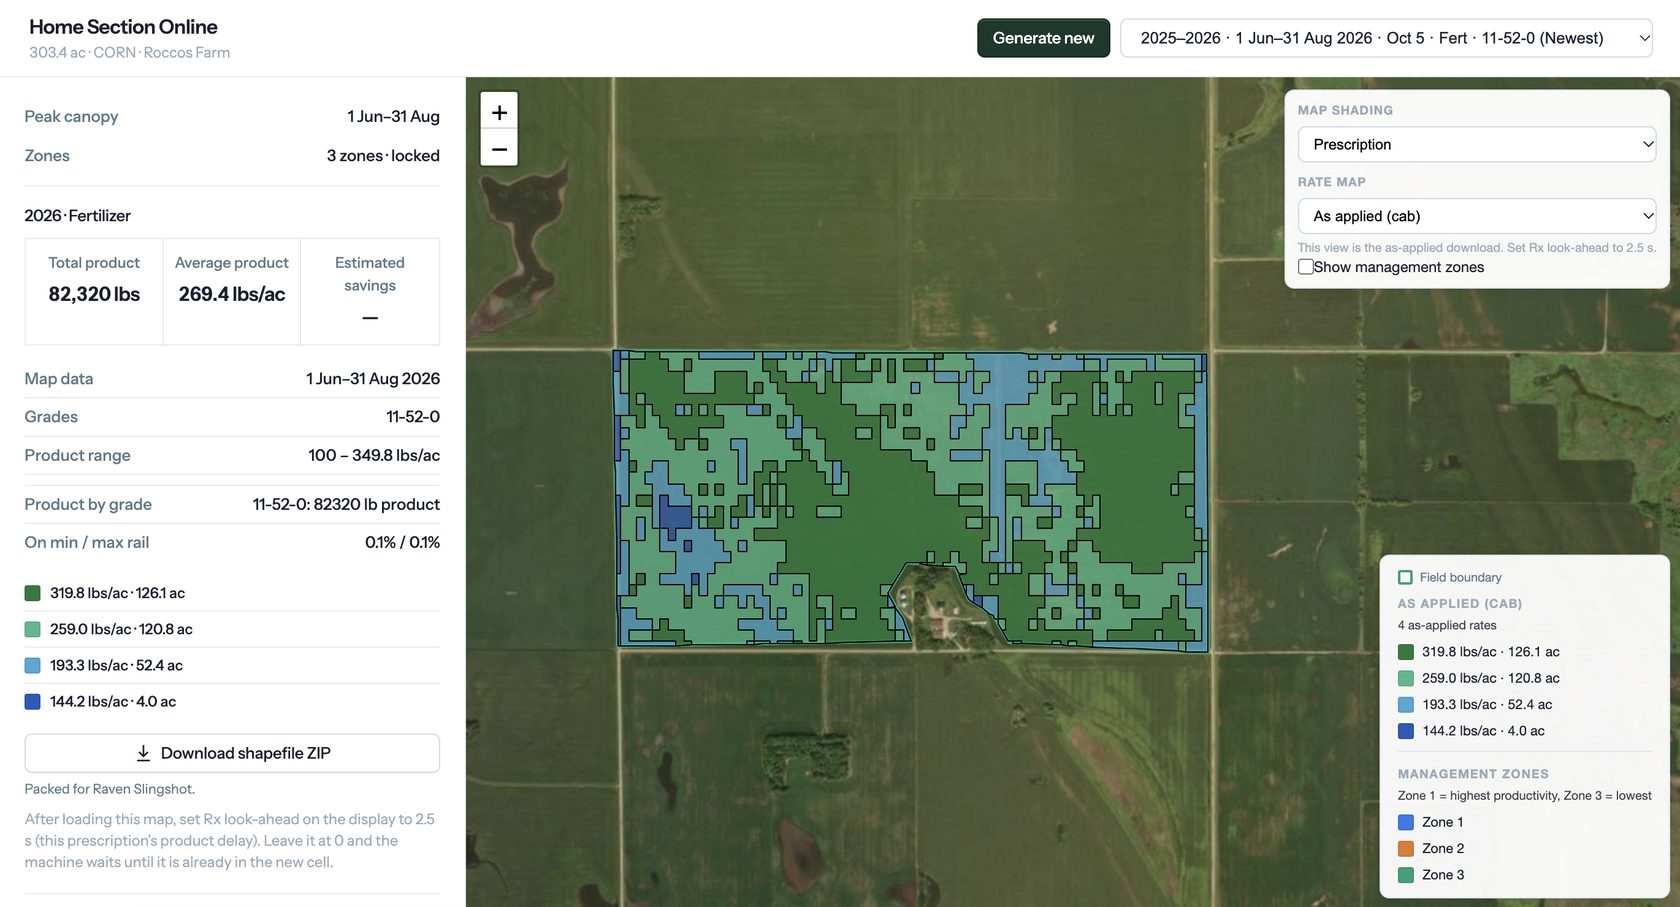Click the Zone 3 legend swatch

(x=1405, y=875)
